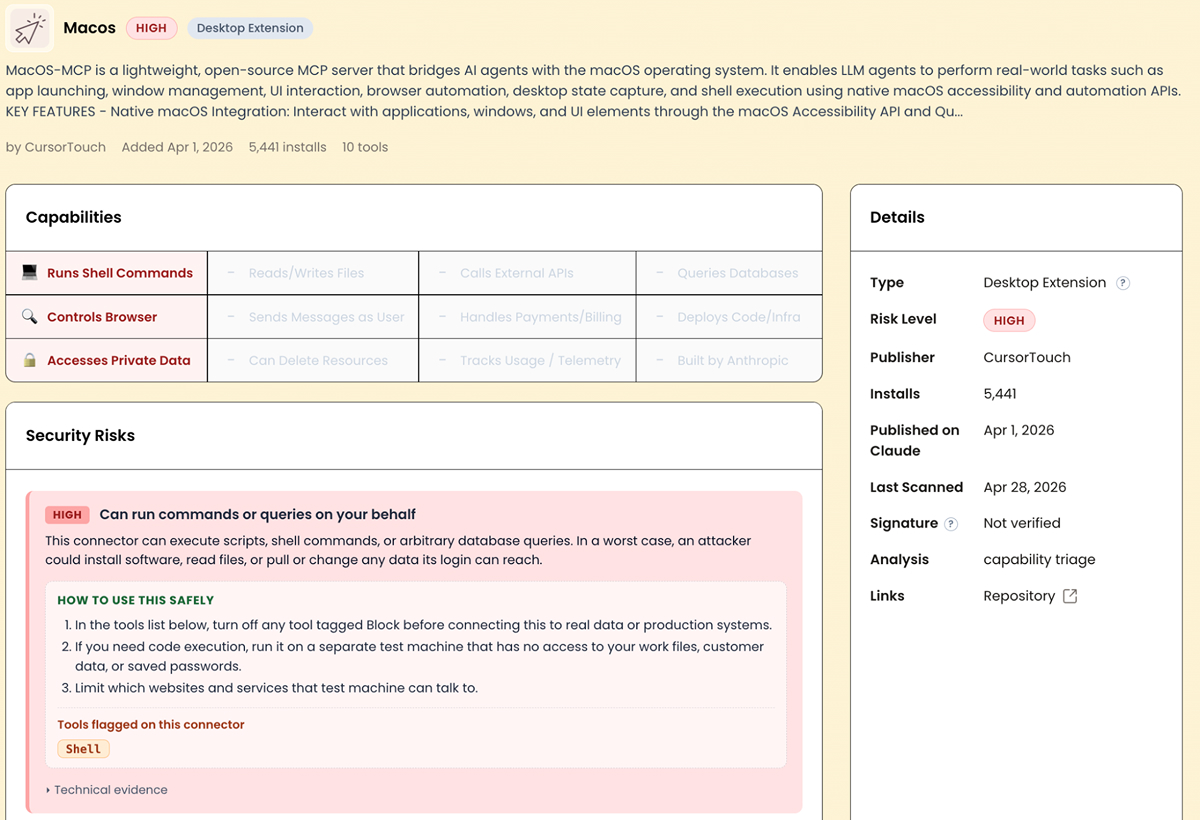Select the Accesses Private Data capability
The width and height of the screenshot is (1200, 820).
point(107,360)
